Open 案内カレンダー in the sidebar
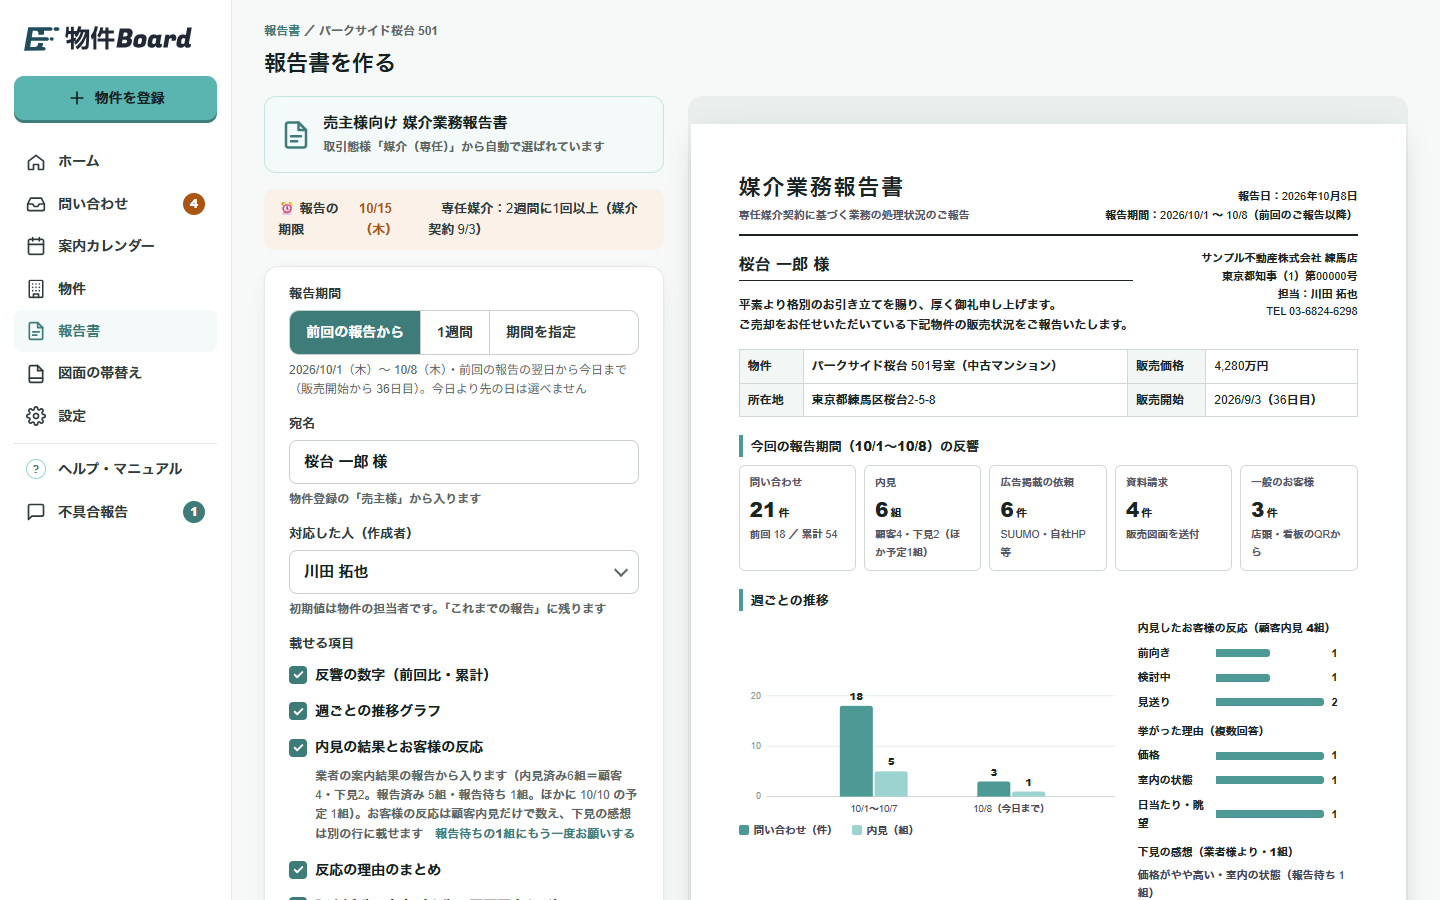 115,246
